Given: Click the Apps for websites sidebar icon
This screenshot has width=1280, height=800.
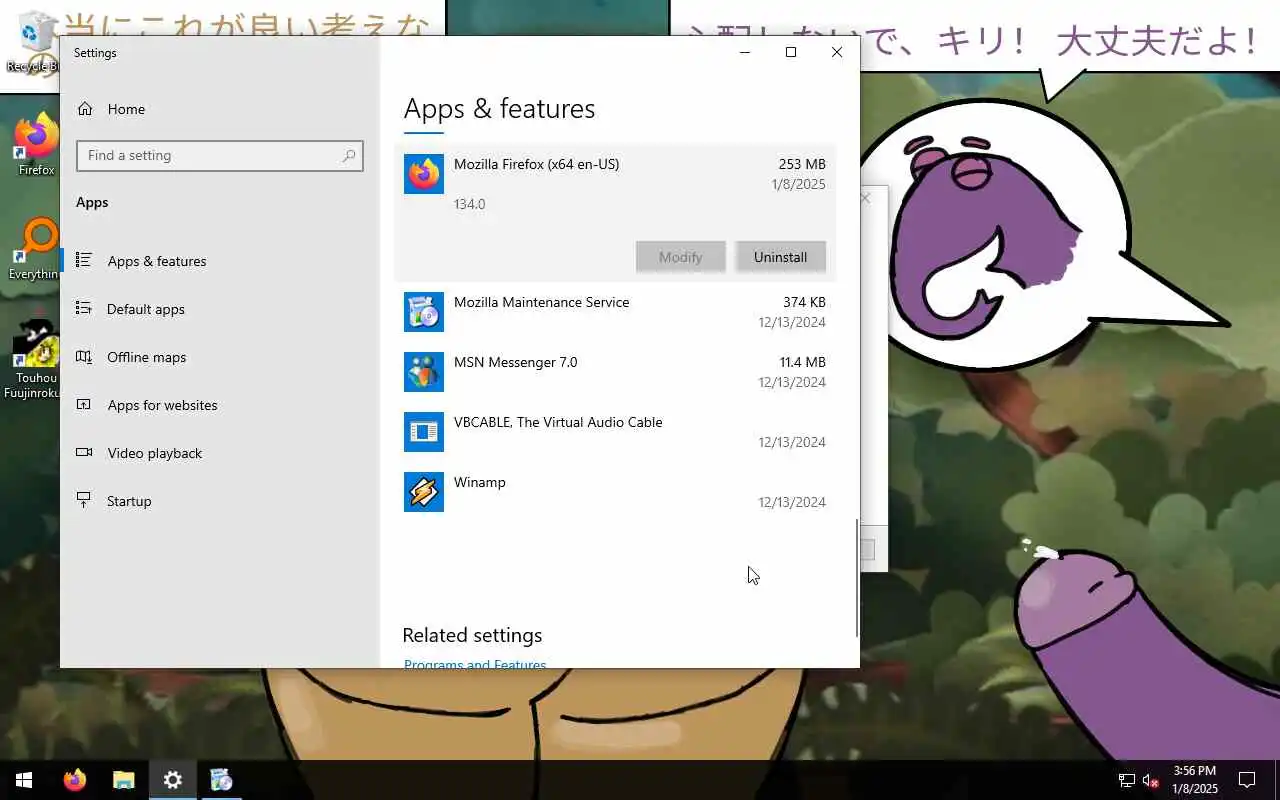Looking at the screenshot, I should coord(84,404).
